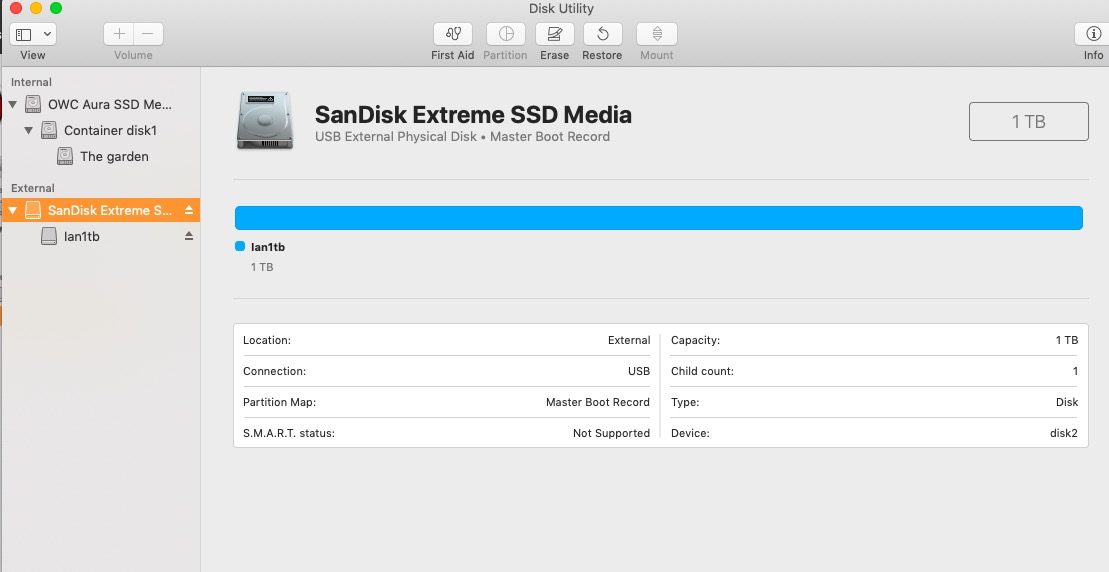
Task: Remove a volume with the minus button
Action: coord(148,34)
